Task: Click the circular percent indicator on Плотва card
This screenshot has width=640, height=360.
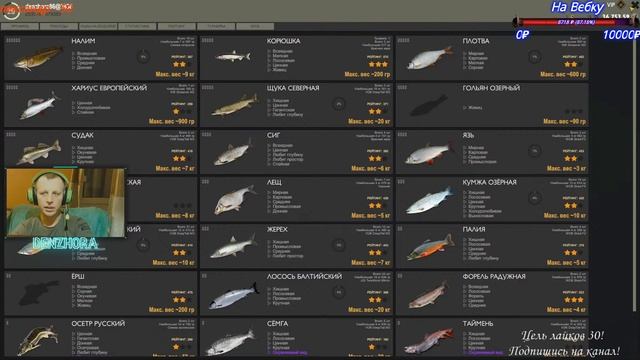Action: point(535,57)
